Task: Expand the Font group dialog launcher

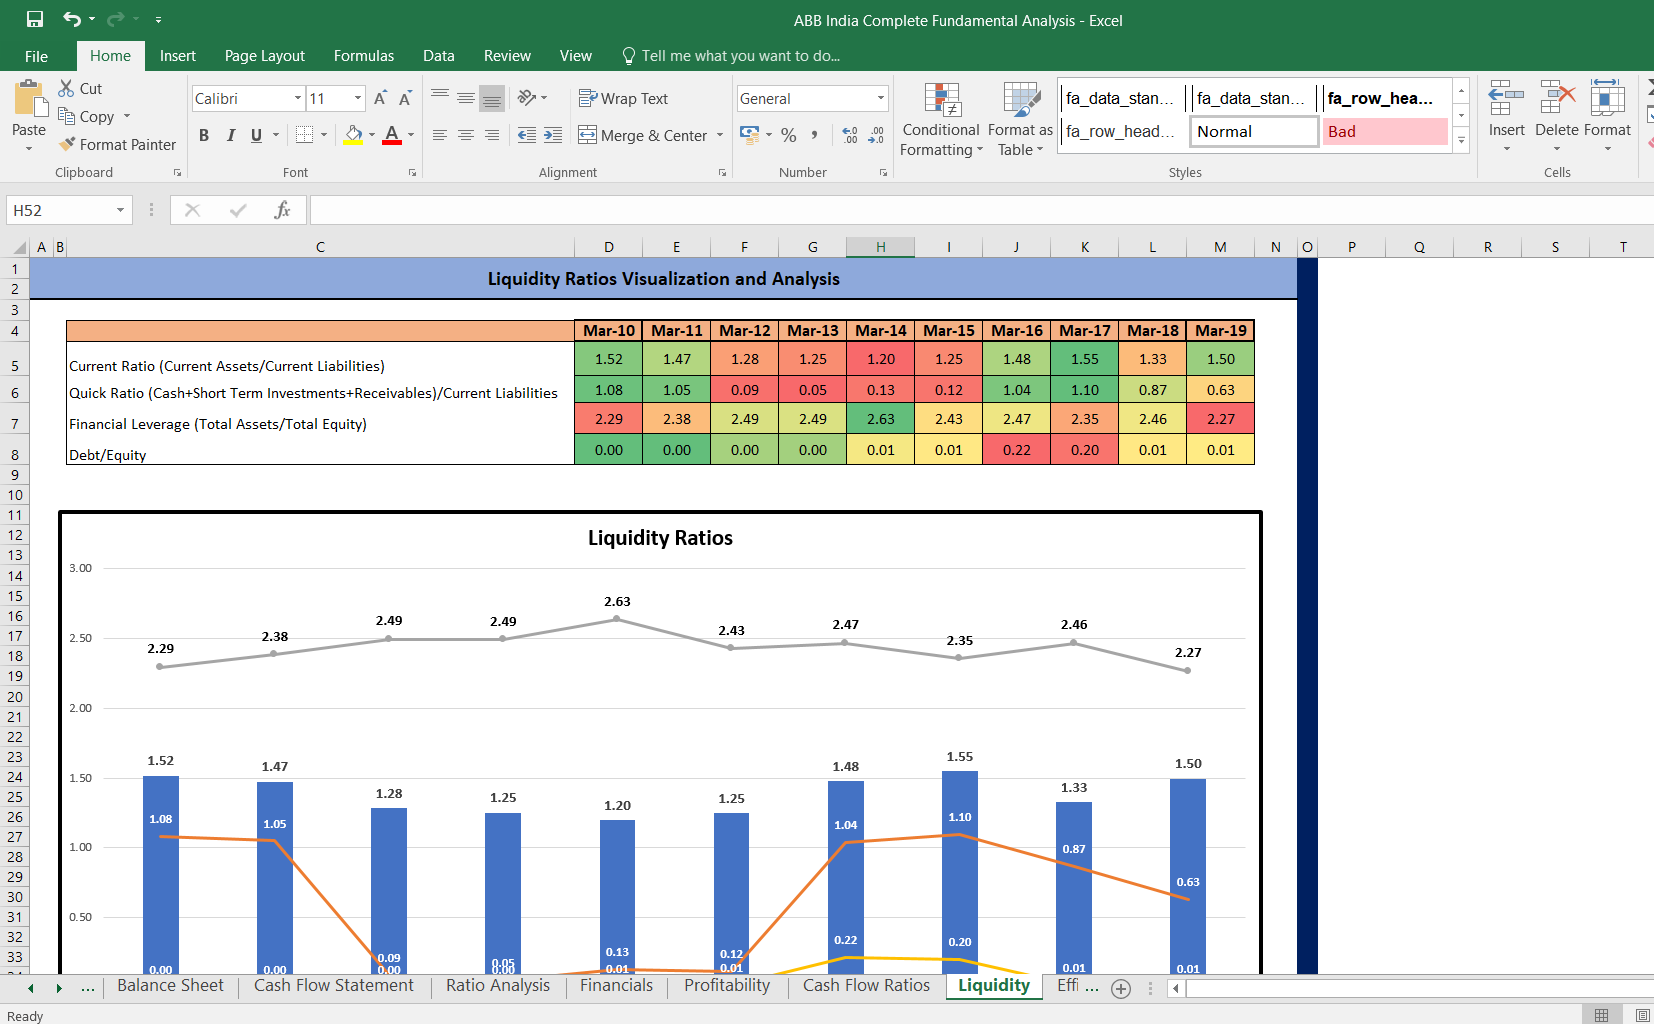Action: [x=412, y=173]
